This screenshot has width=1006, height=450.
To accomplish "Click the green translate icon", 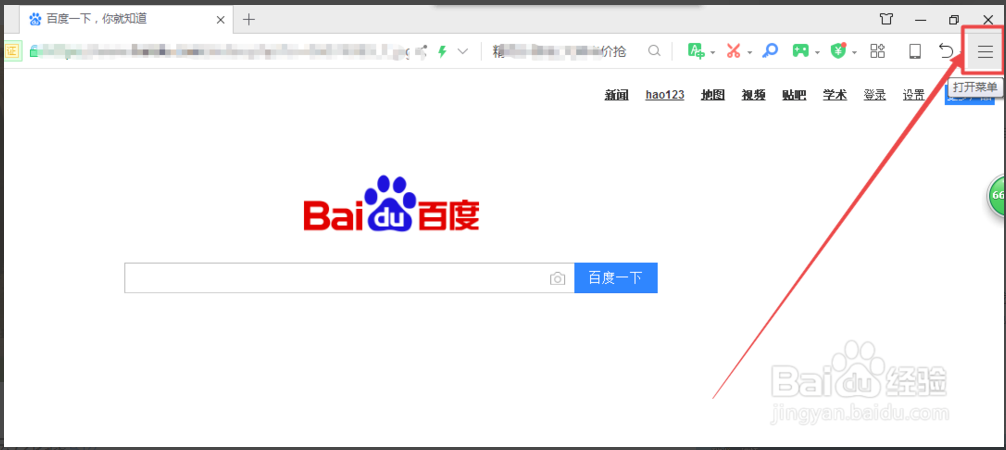I will pyautogui.click(x=696, y=51).
